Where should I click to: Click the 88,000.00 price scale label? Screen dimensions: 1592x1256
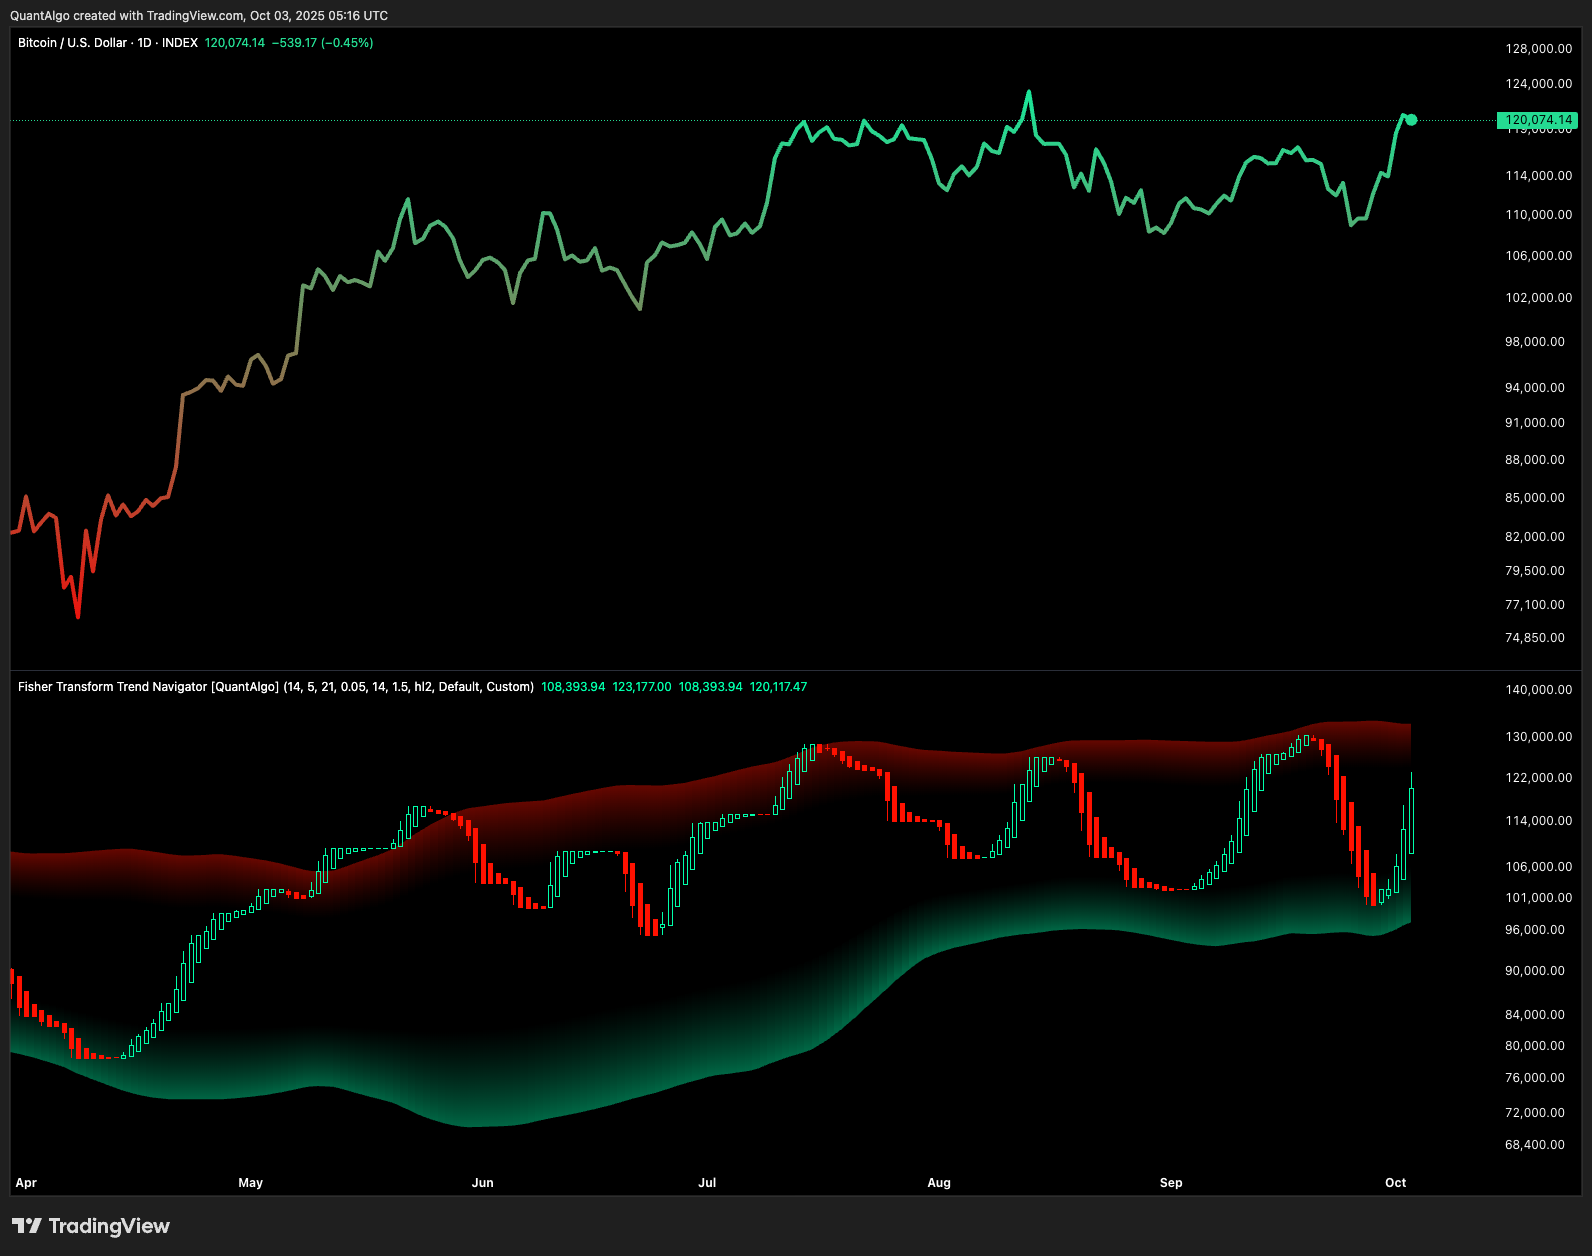click(1535, 460)
